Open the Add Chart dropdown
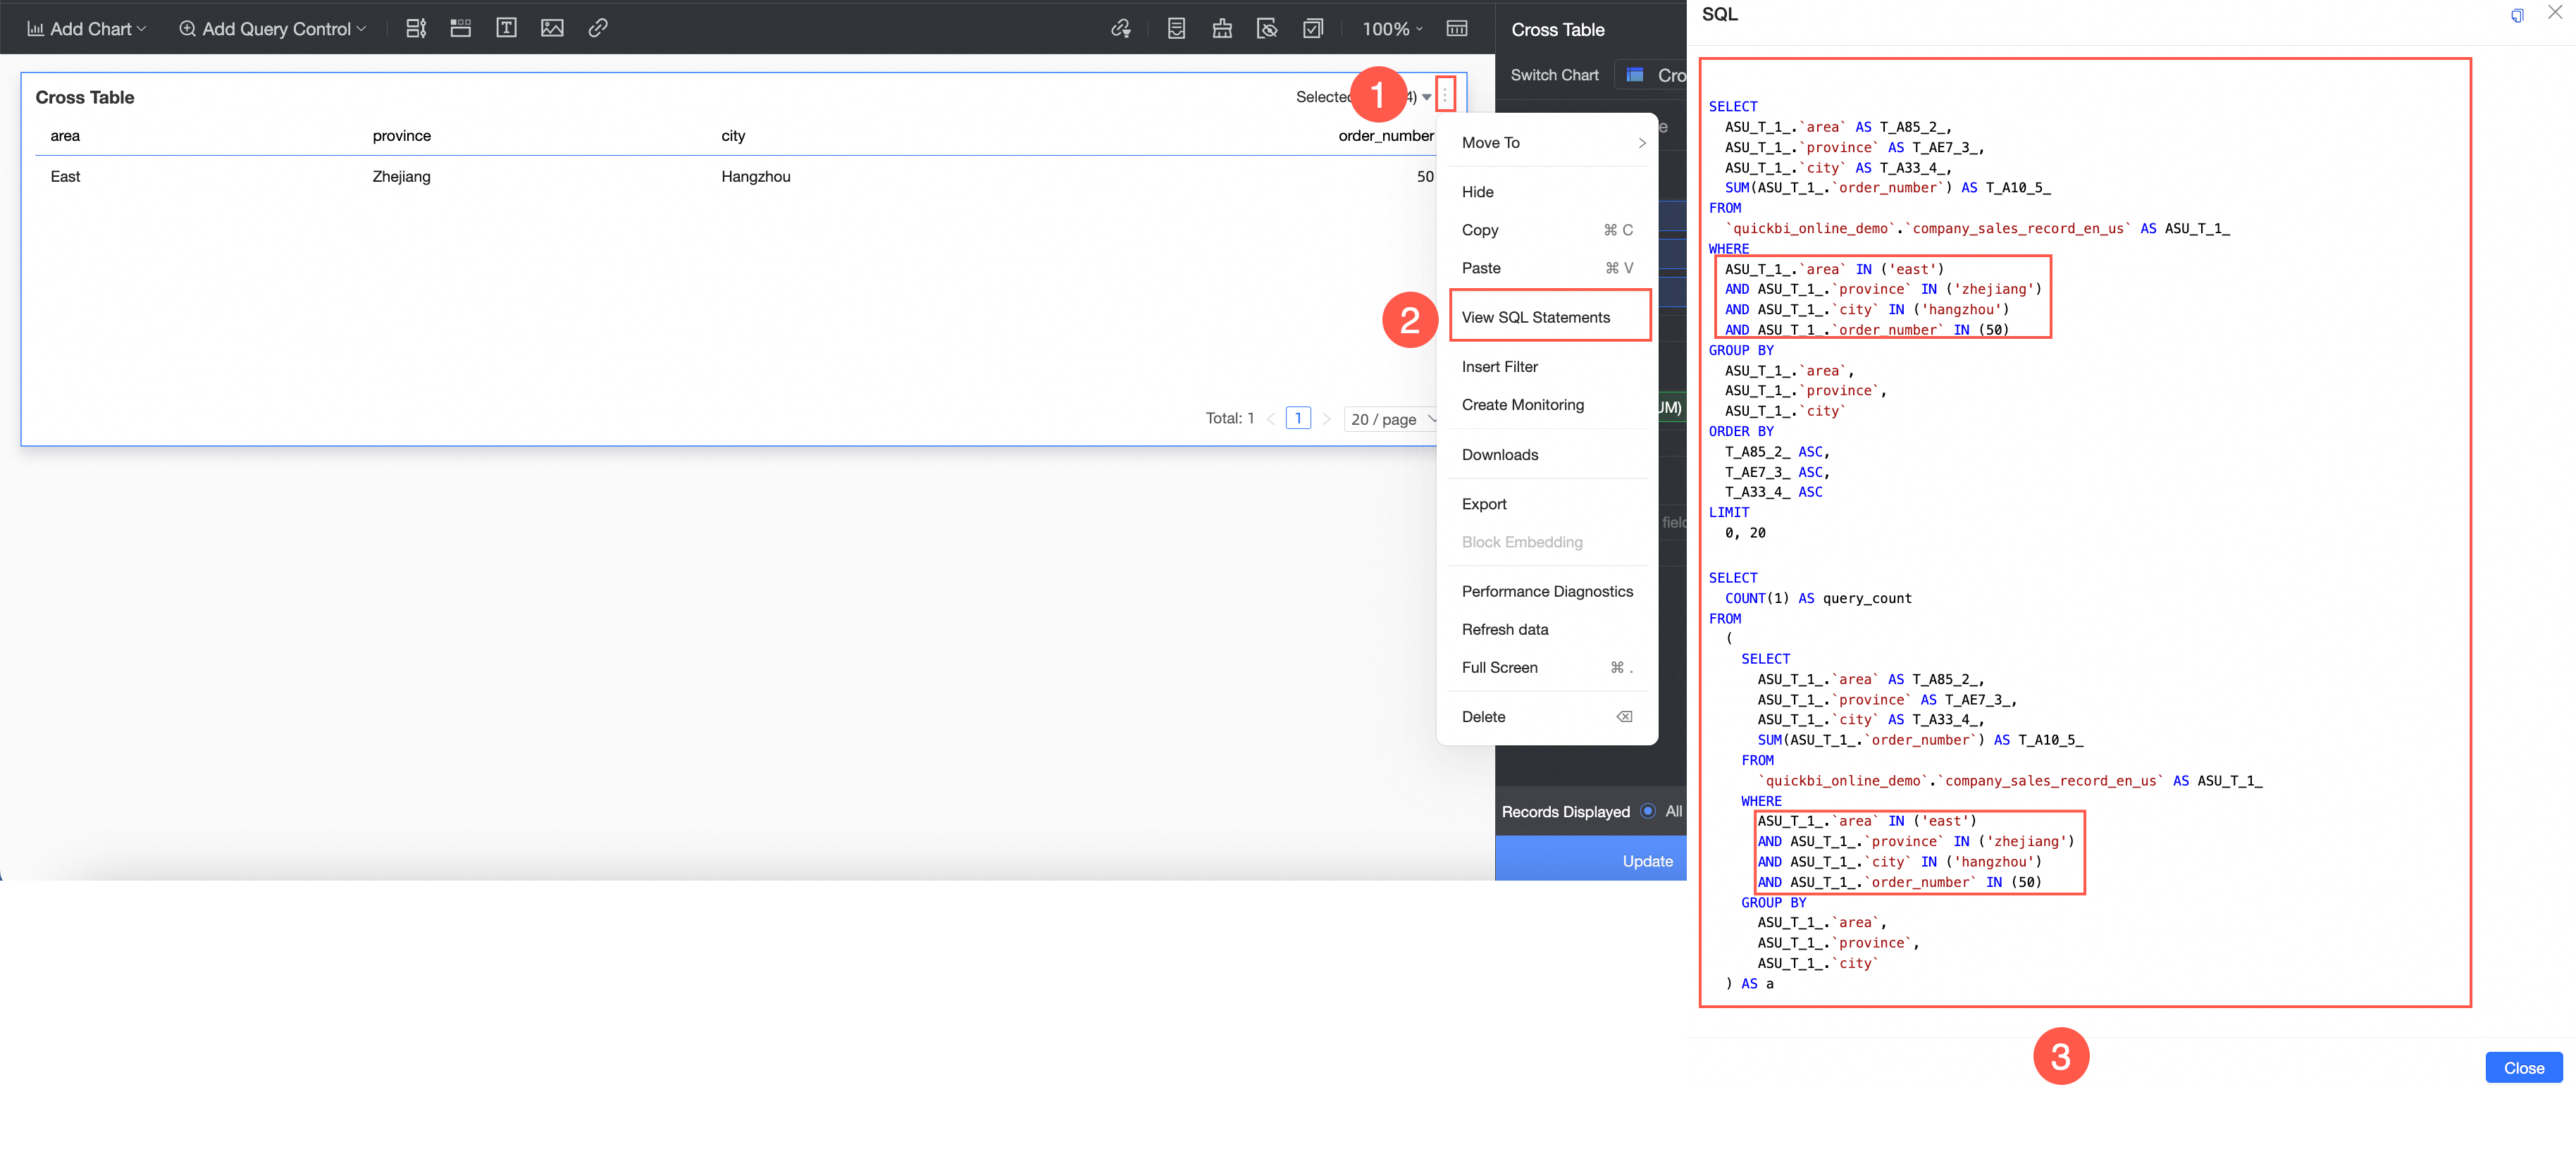2576x1161 pixels. click(x=87, y=29)
